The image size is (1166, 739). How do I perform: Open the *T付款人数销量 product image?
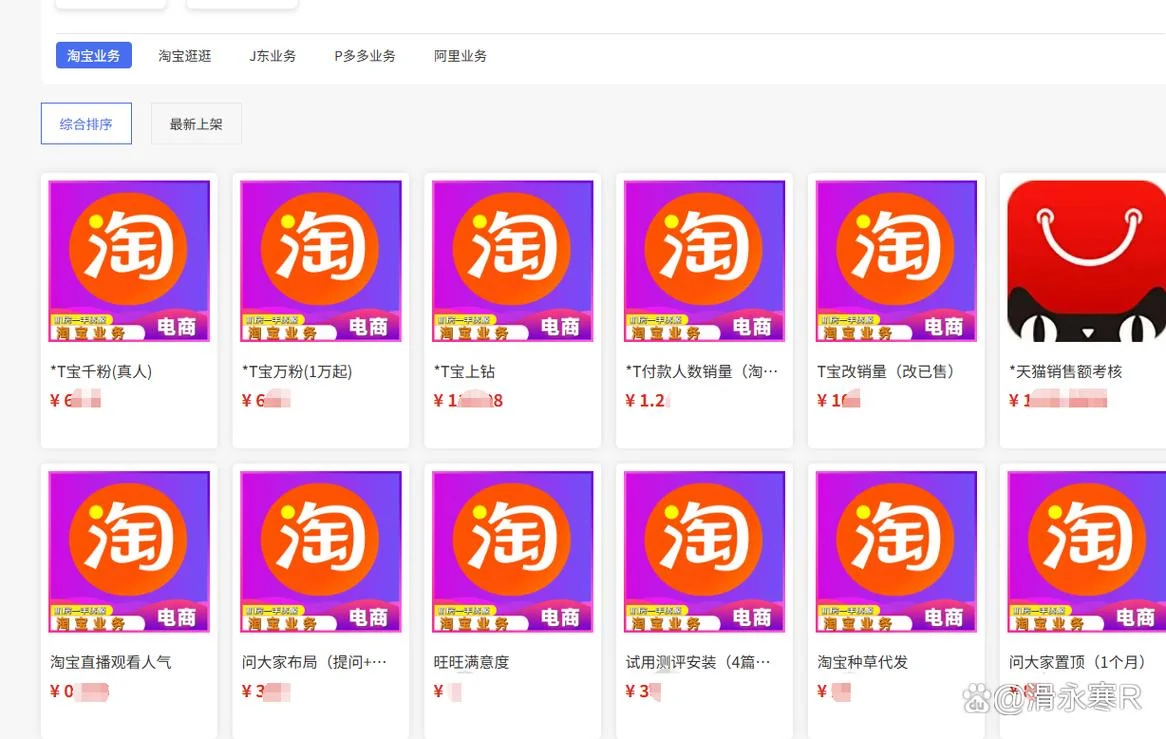pos(705,261)
